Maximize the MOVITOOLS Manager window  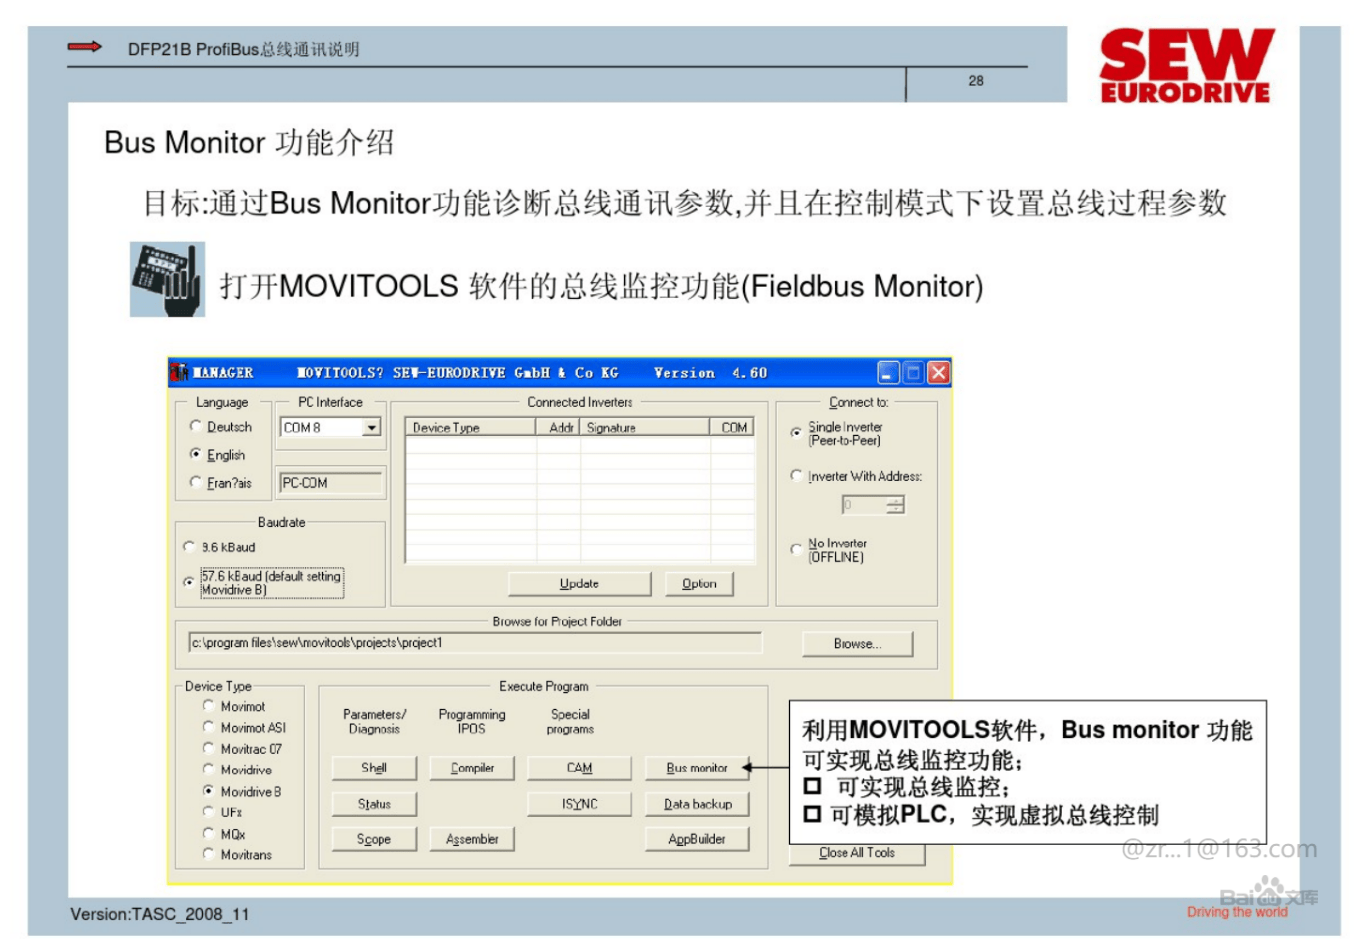coord(913,372)
